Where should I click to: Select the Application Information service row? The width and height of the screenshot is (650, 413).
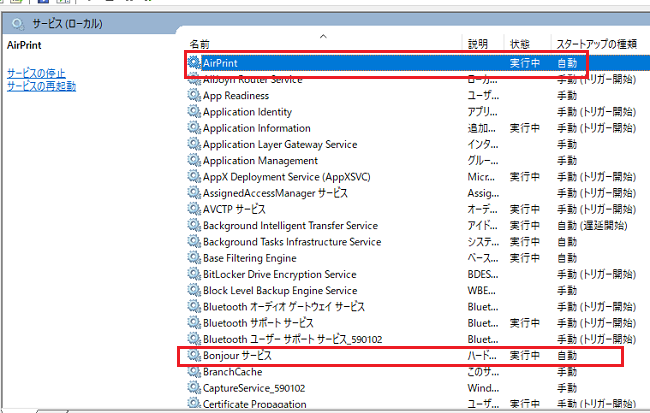pyautogui.click(x=256, y=128)
